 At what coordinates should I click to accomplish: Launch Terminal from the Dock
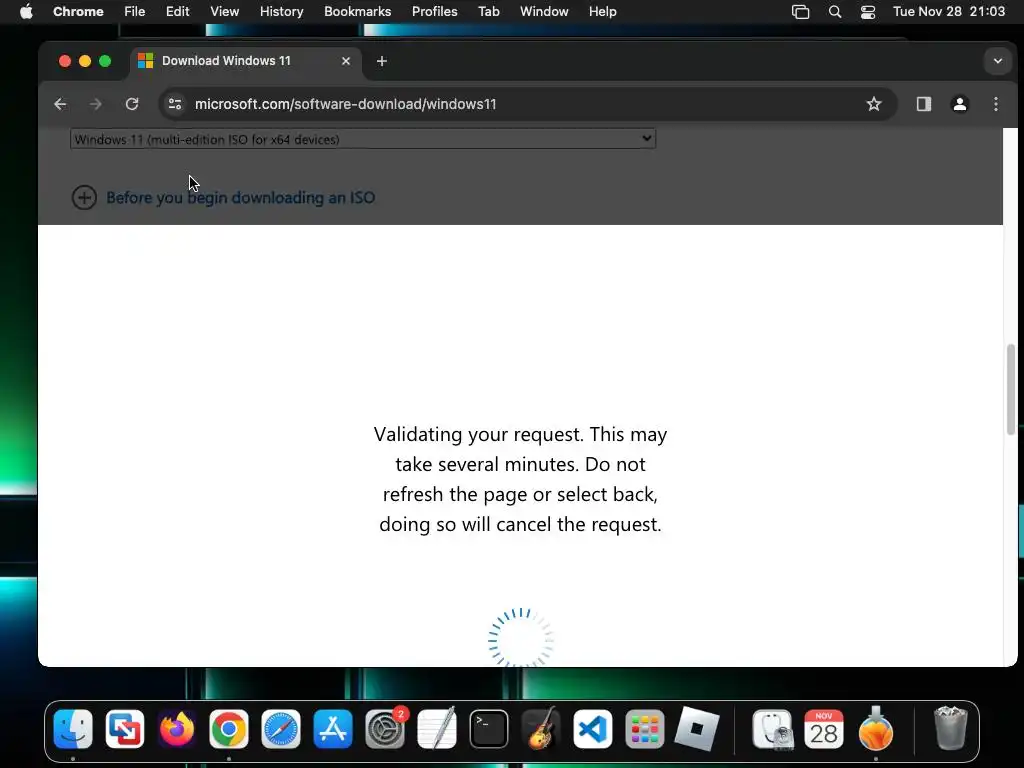point(488,729)
